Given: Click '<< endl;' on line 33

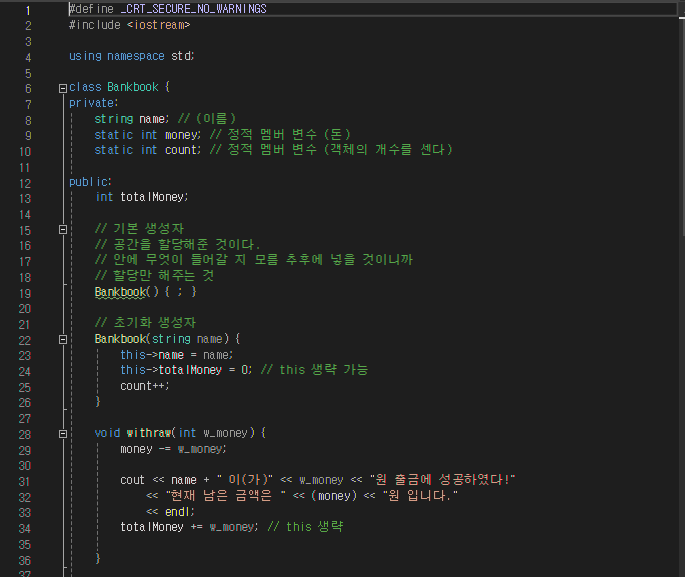Looking at the screenshot, I should (170, 512).
